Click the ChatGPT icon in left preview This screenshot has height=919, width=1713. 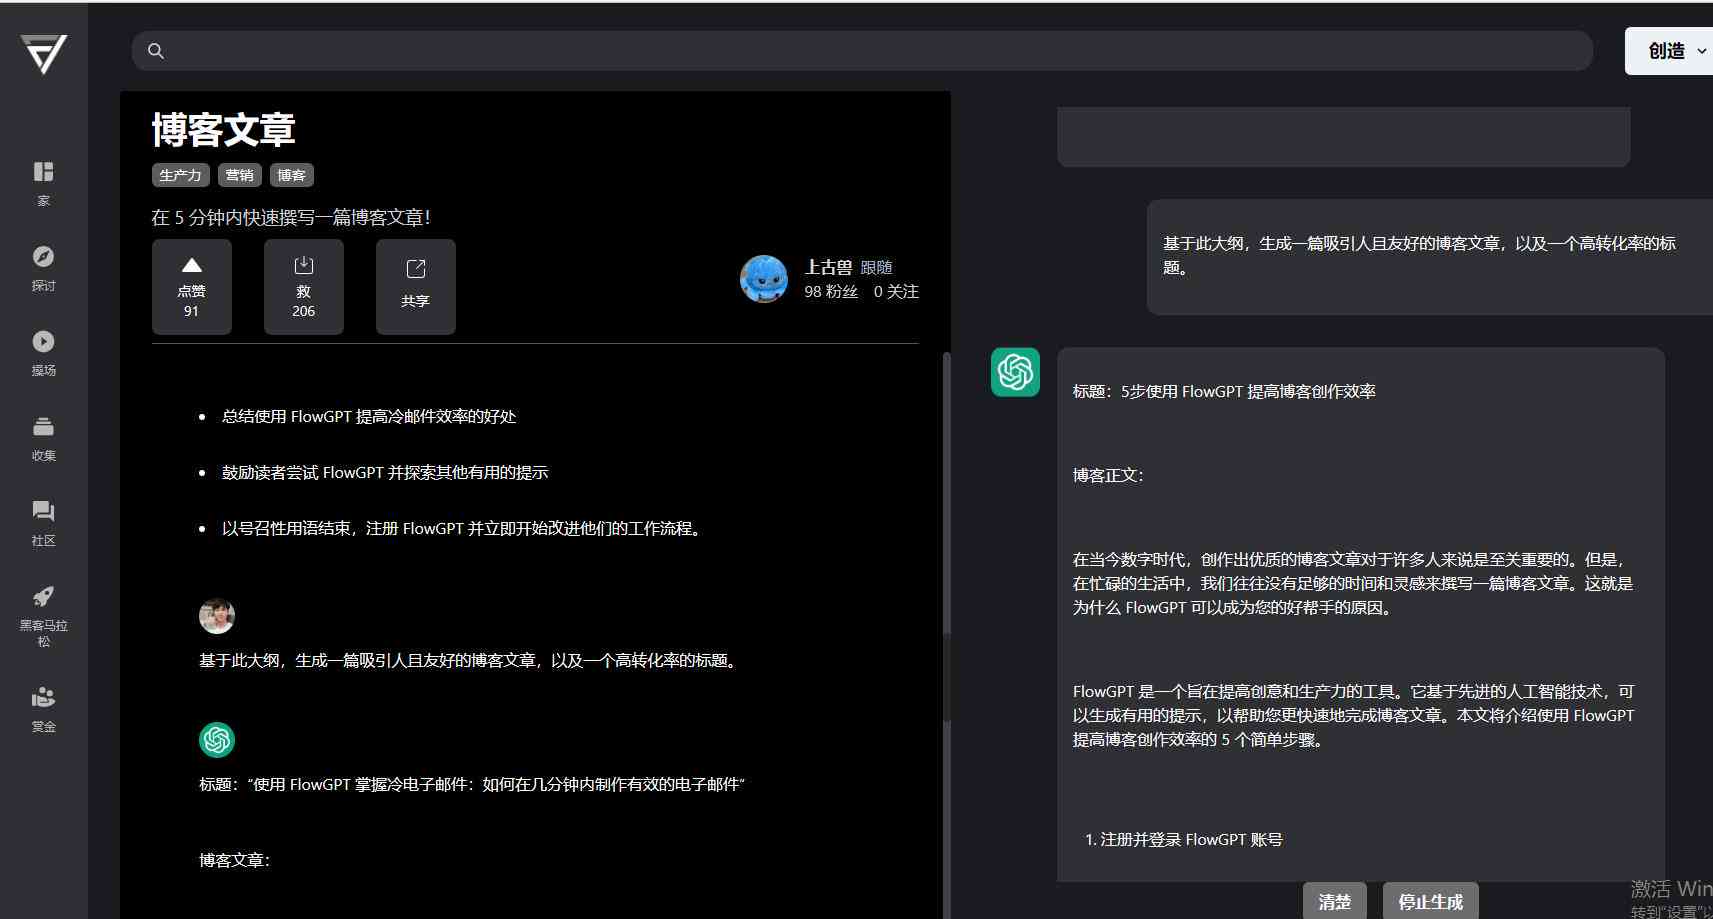(x=217, y=740)
